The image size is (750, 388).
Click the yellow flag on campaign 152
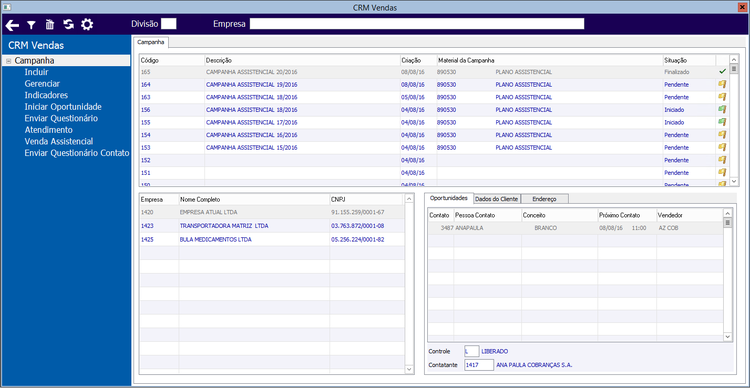tap(722, 160)
